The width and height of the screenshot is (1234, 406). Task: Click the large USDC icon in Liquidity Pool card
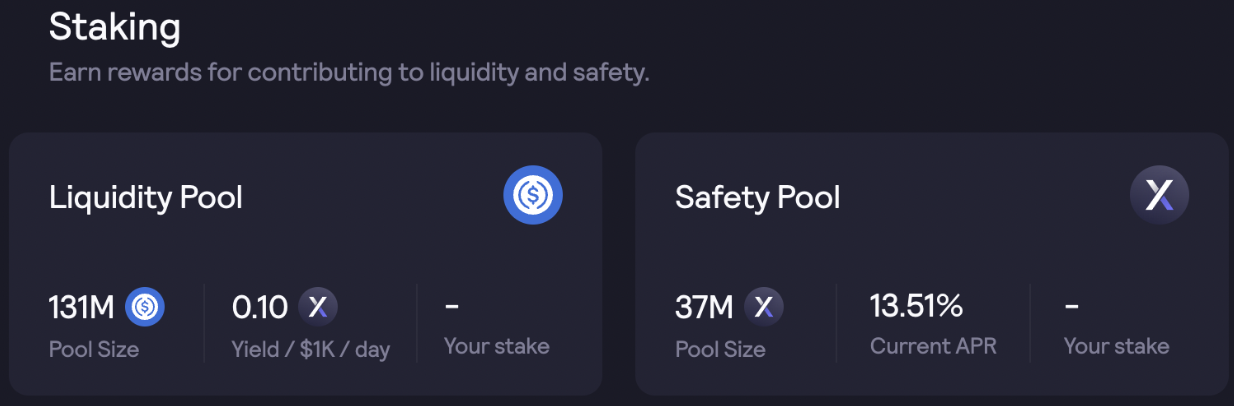point(533,195)
